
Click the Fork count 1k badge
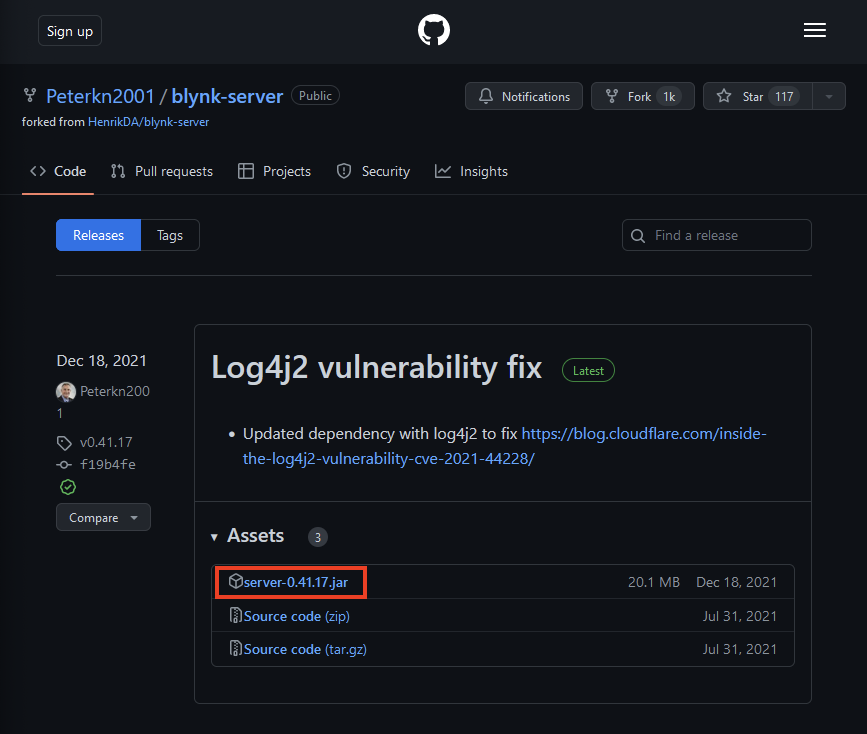pos(669,97)
